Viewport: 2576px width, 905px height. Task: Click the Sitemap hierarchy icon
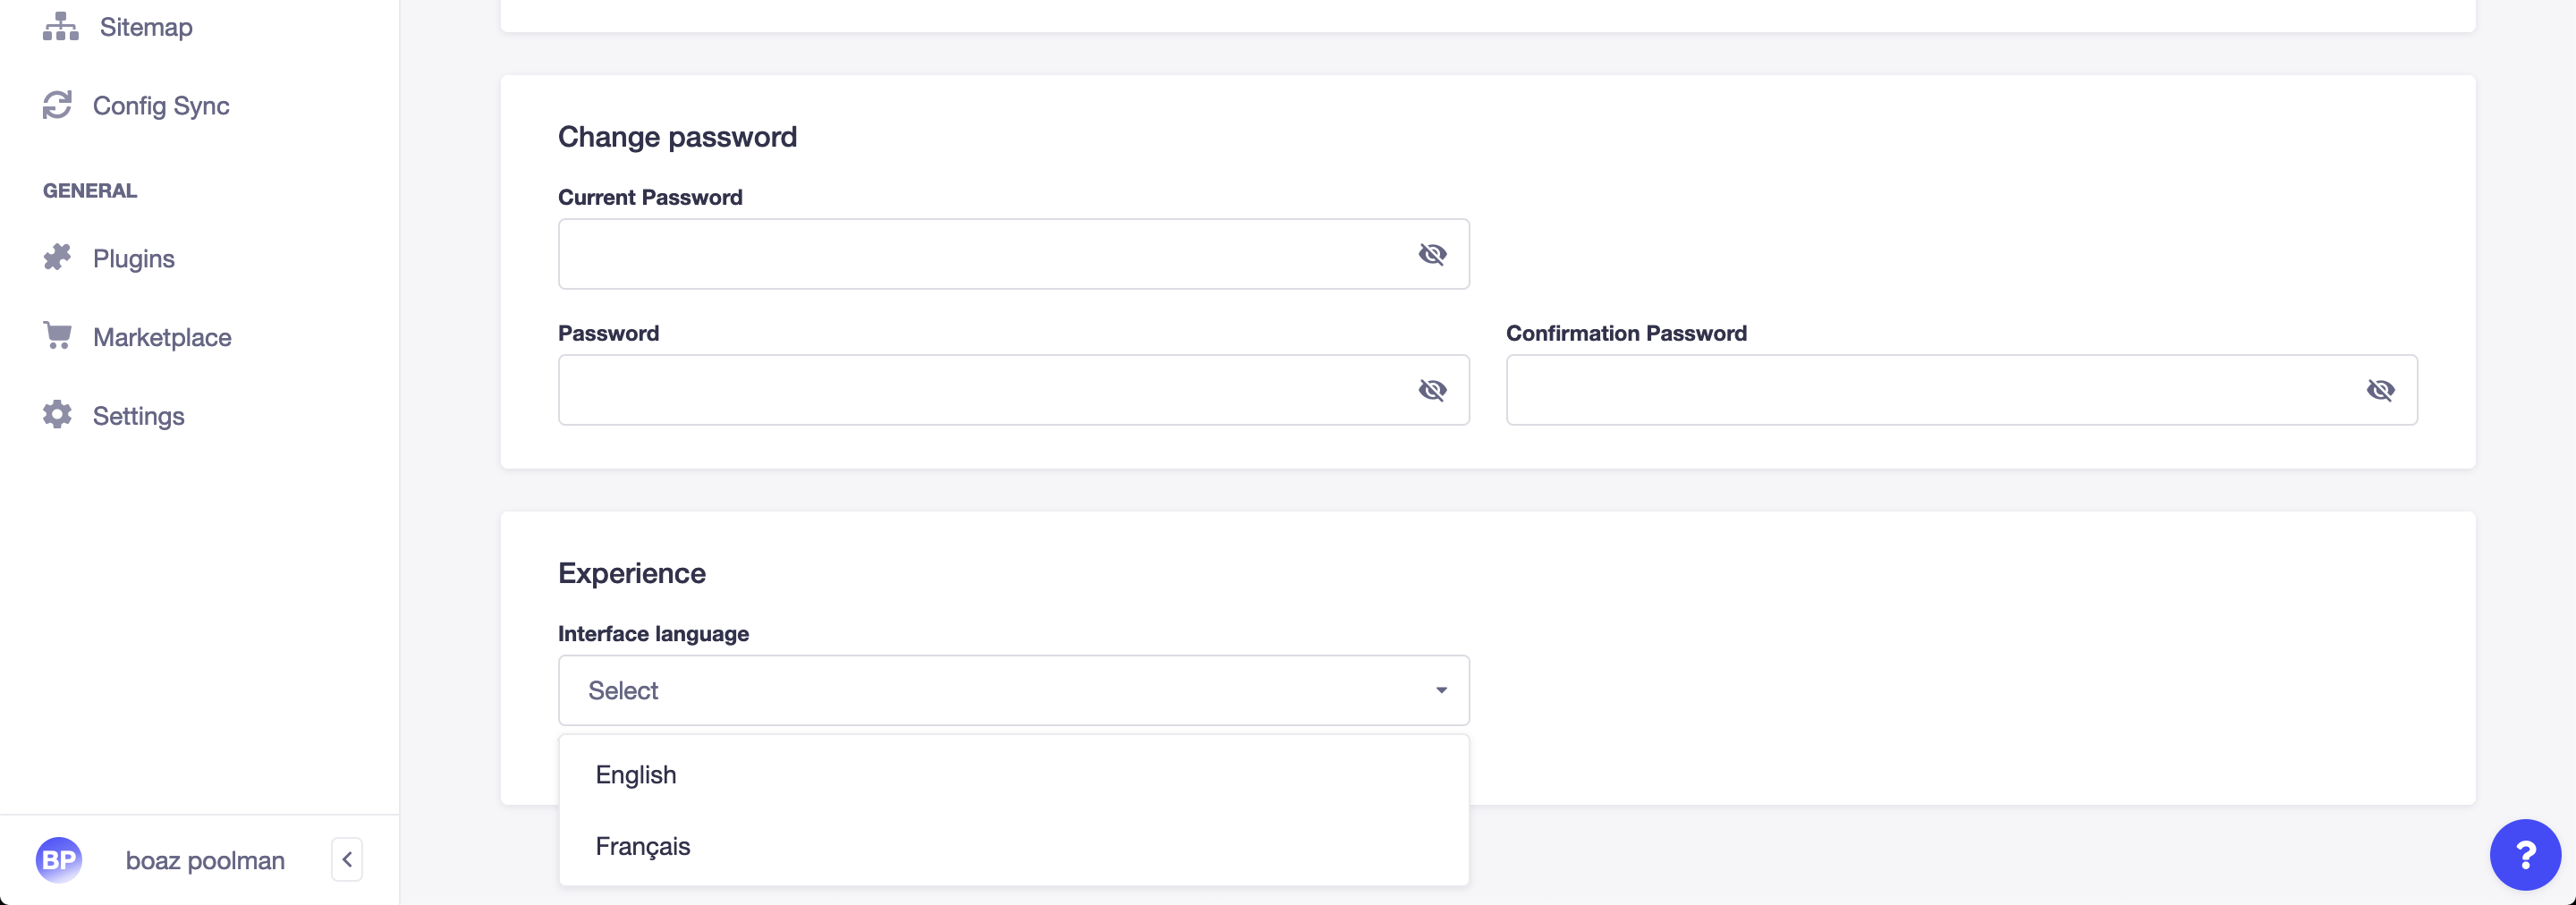click(x=60, y=27)
